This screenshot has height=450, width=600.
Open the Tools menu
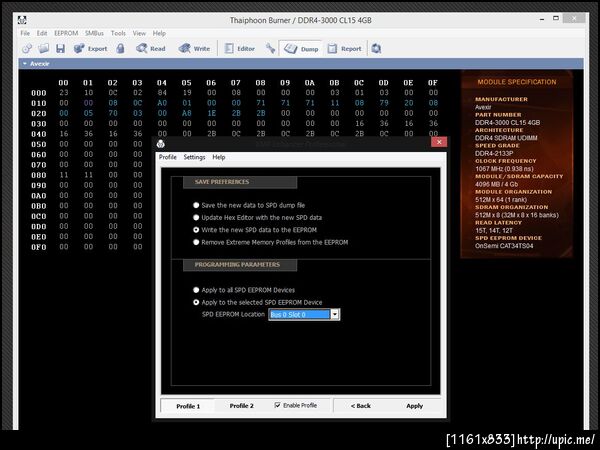(x=118, y=33)
